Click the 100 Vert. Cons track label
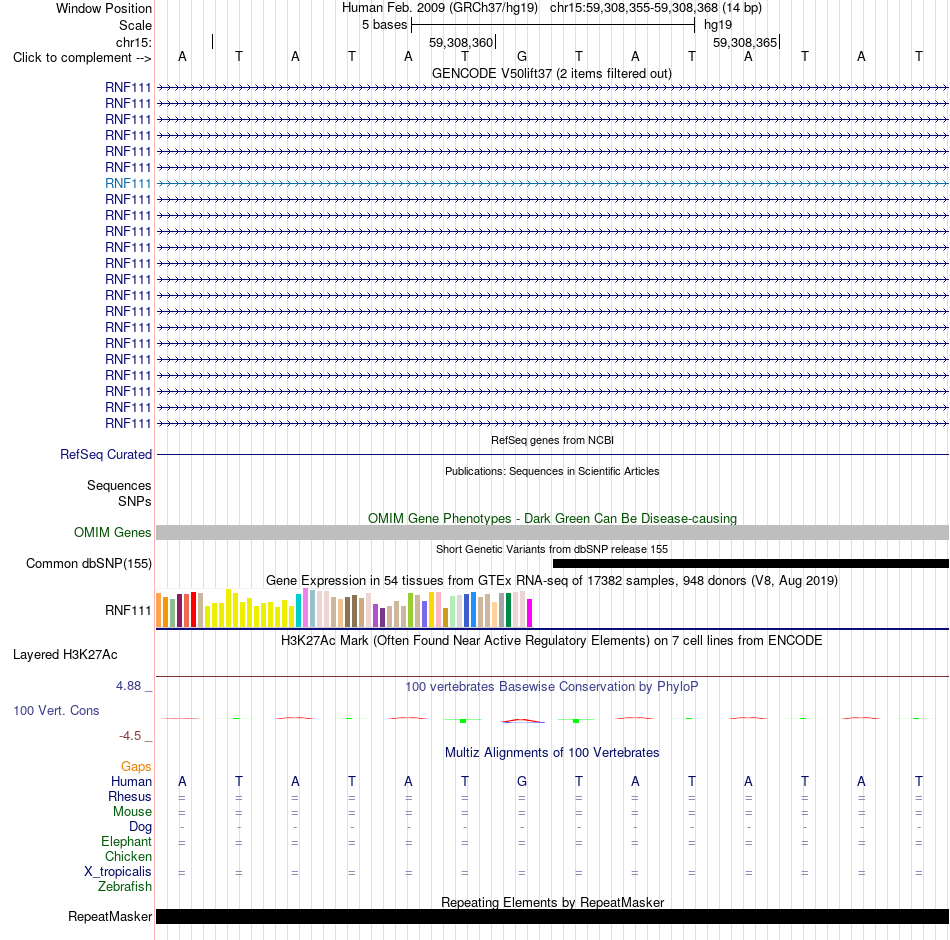This screenshot has width=950, height=940. click(56, 710)
